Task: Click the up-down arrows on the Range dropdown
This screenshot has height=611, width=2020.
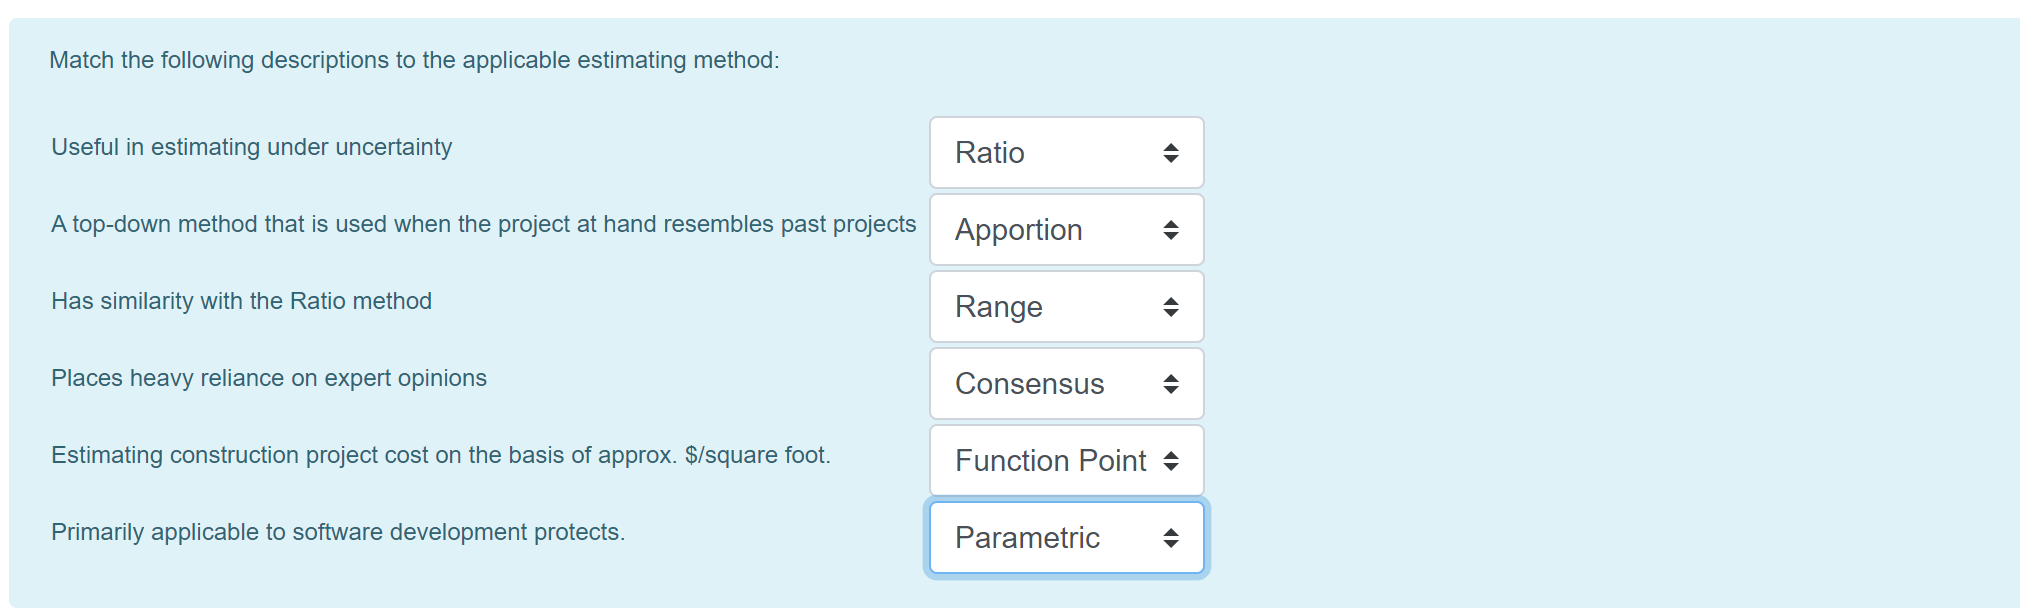Action: pos(1171,307)
